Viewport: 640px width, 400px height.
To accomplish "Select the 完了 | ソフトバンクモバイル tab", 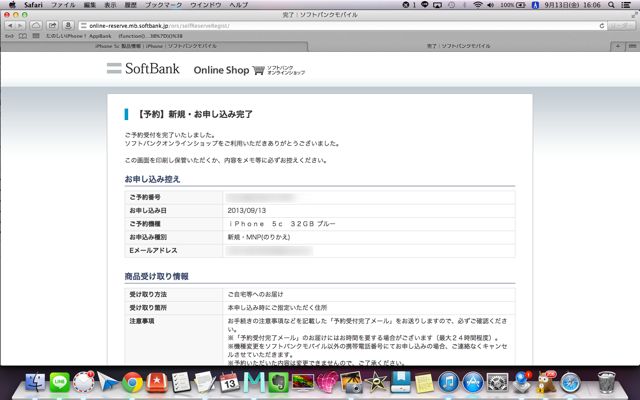I will click(x=459, y=46).
